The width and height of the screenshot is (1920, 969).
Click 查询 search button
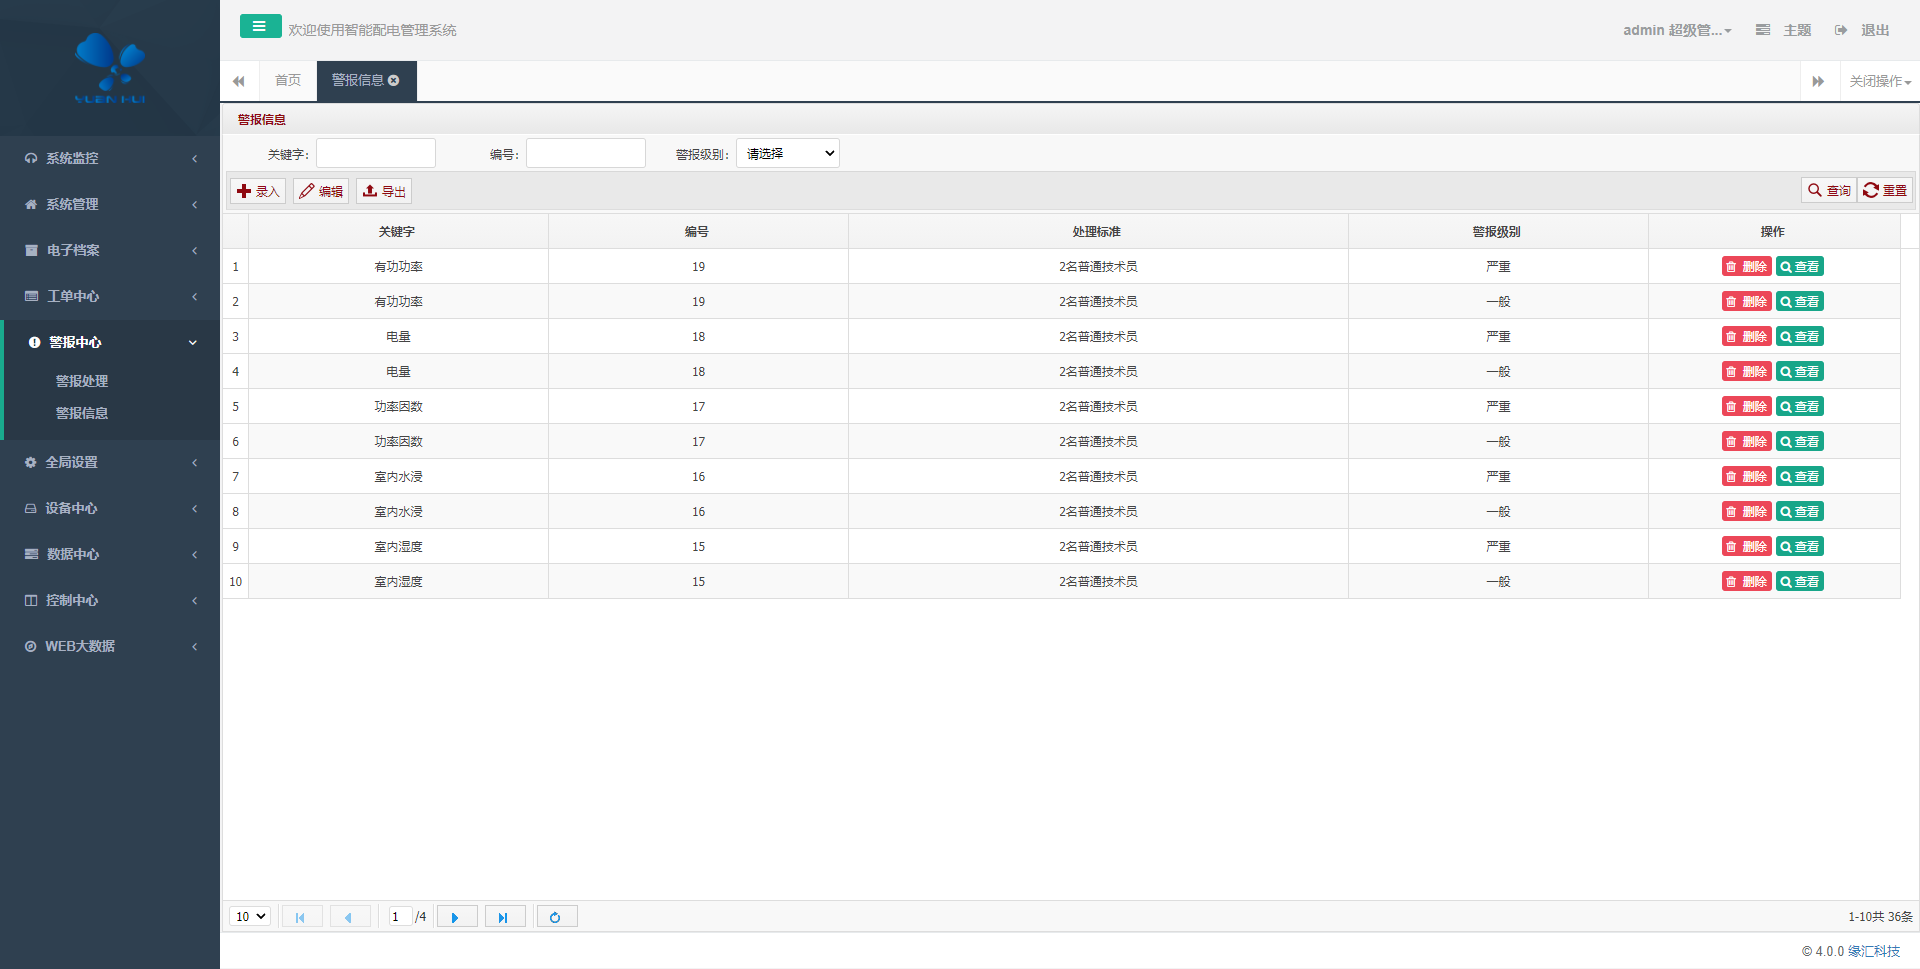1829,191
